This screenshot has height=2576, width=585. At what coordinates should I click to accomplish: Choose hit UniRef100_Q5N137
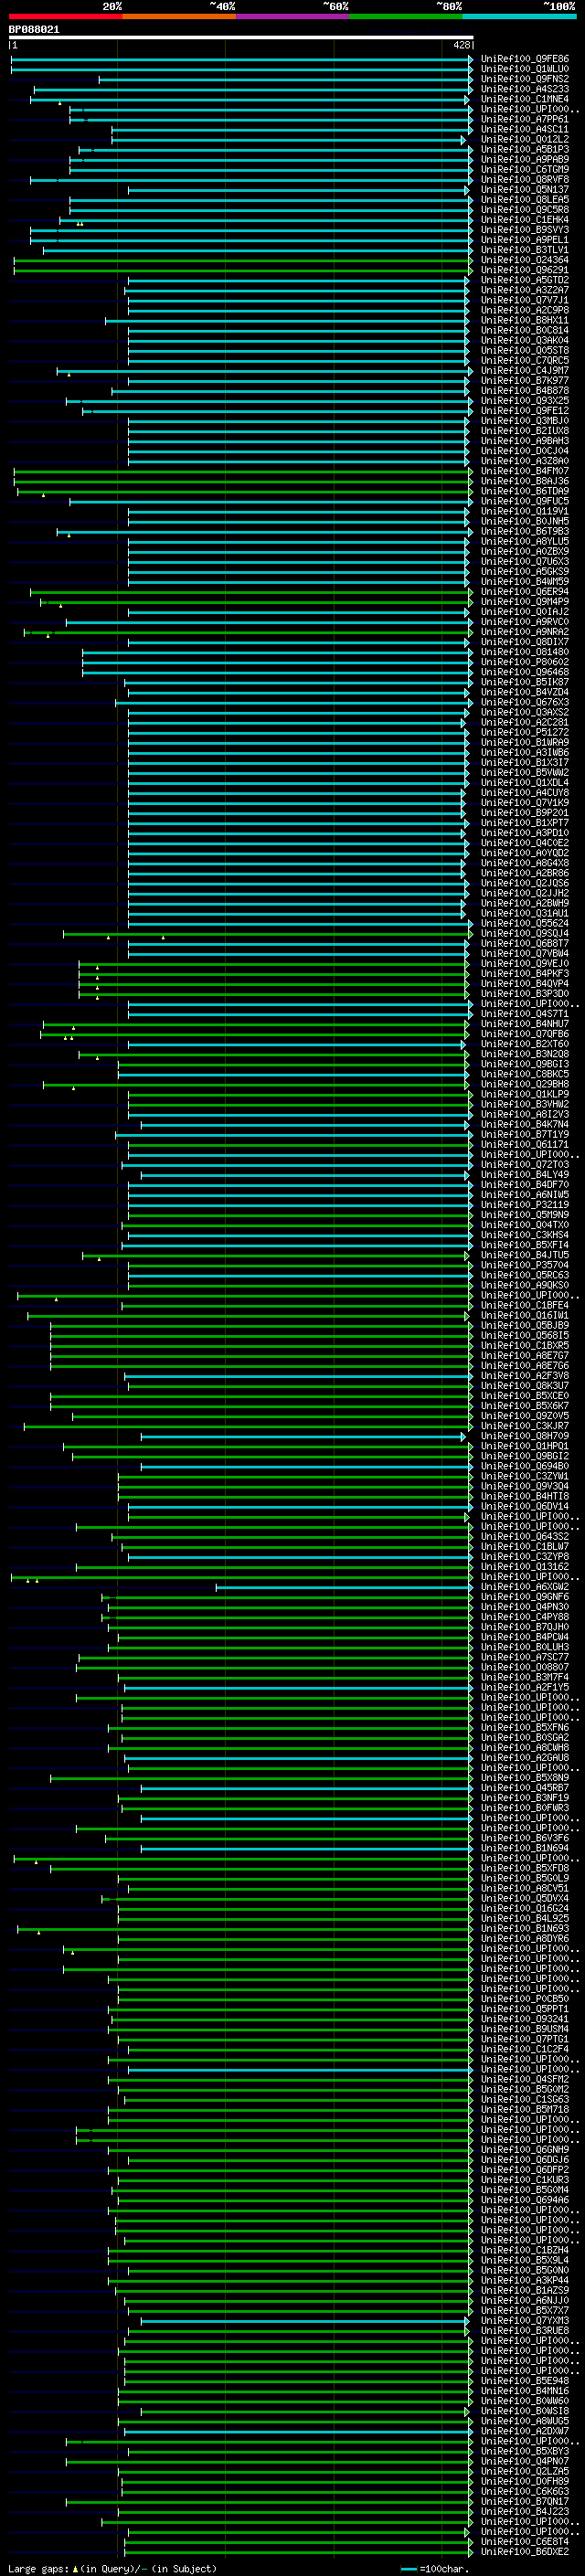[524, 189]
